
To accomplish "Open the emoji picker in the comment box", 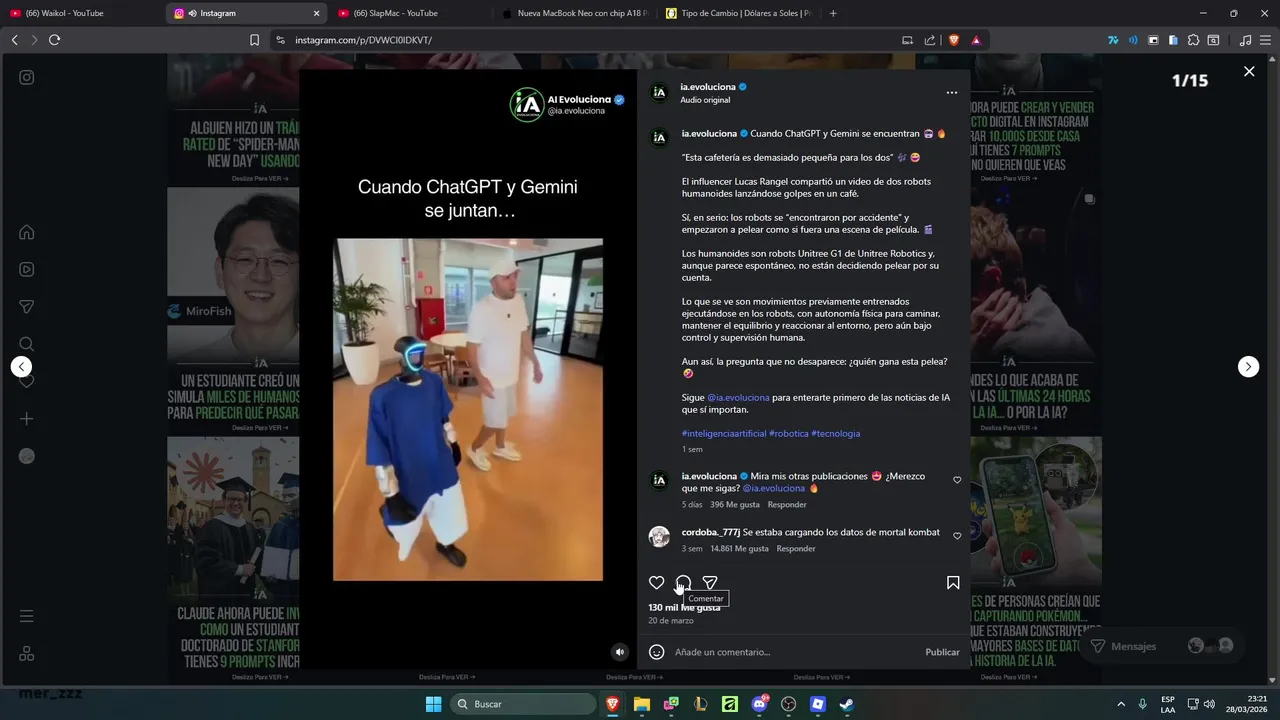I will pyautogui.click(x=657, y=652).
